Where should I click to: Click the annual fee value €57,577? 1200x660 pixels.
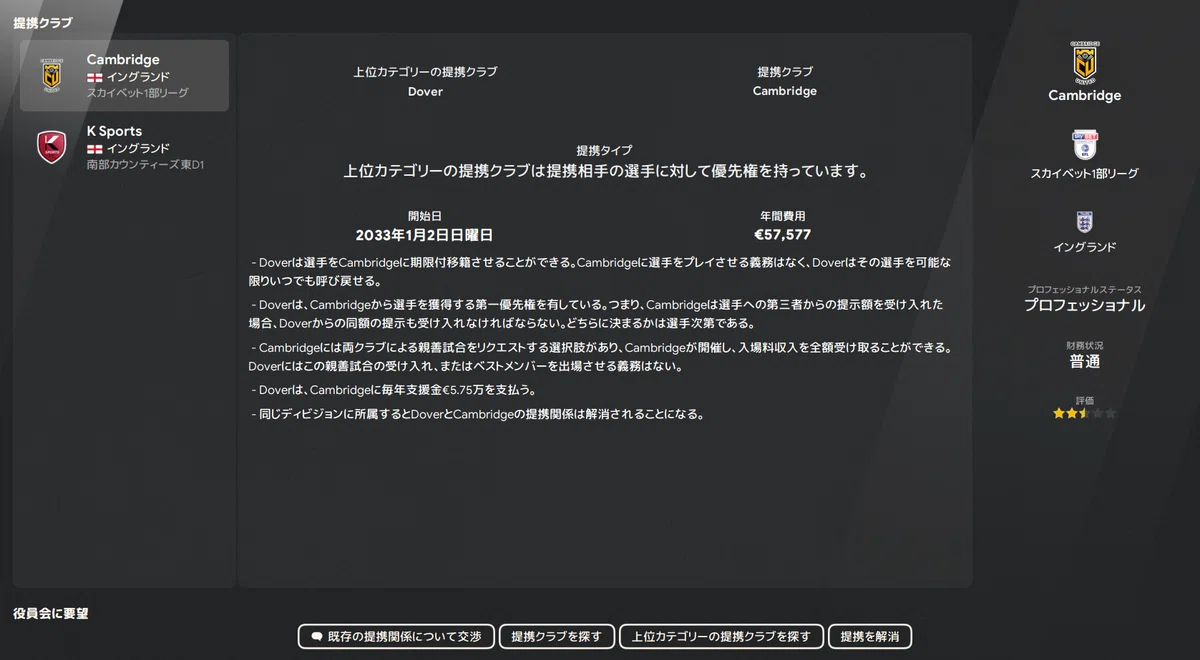(782, 235)
